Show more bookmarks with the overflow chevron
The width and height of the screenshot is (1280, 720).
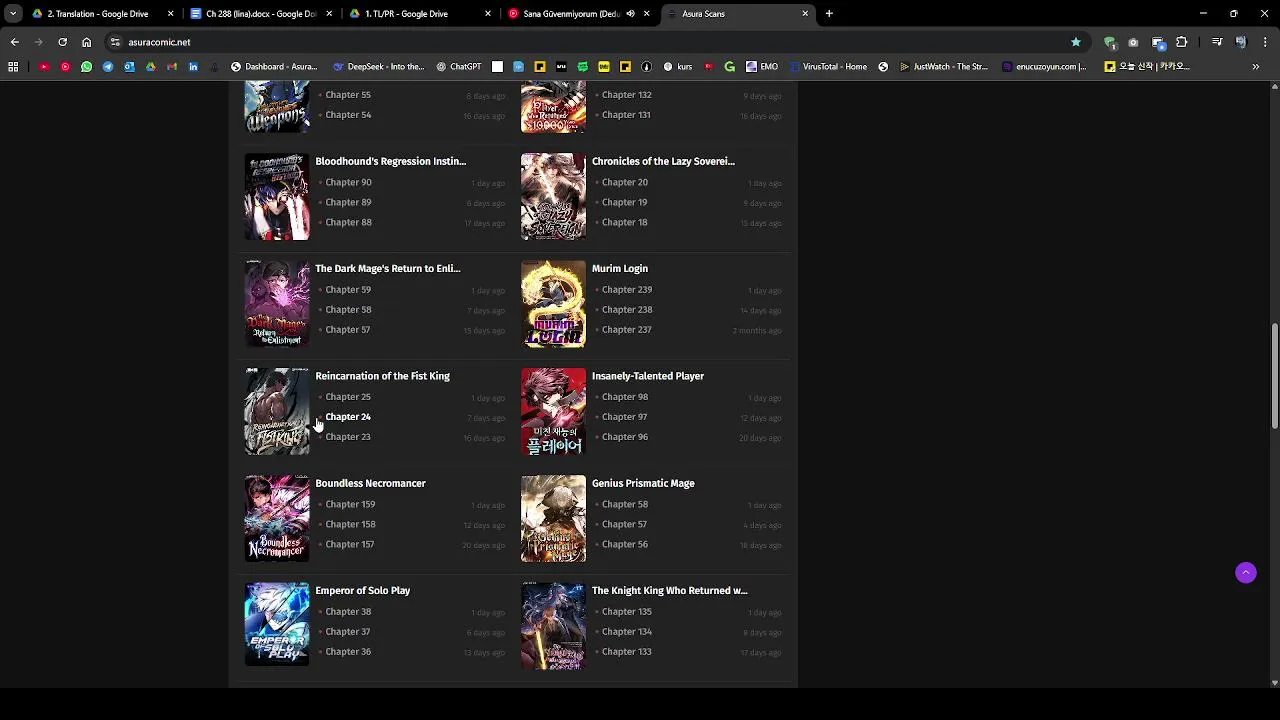(1256, 67)
